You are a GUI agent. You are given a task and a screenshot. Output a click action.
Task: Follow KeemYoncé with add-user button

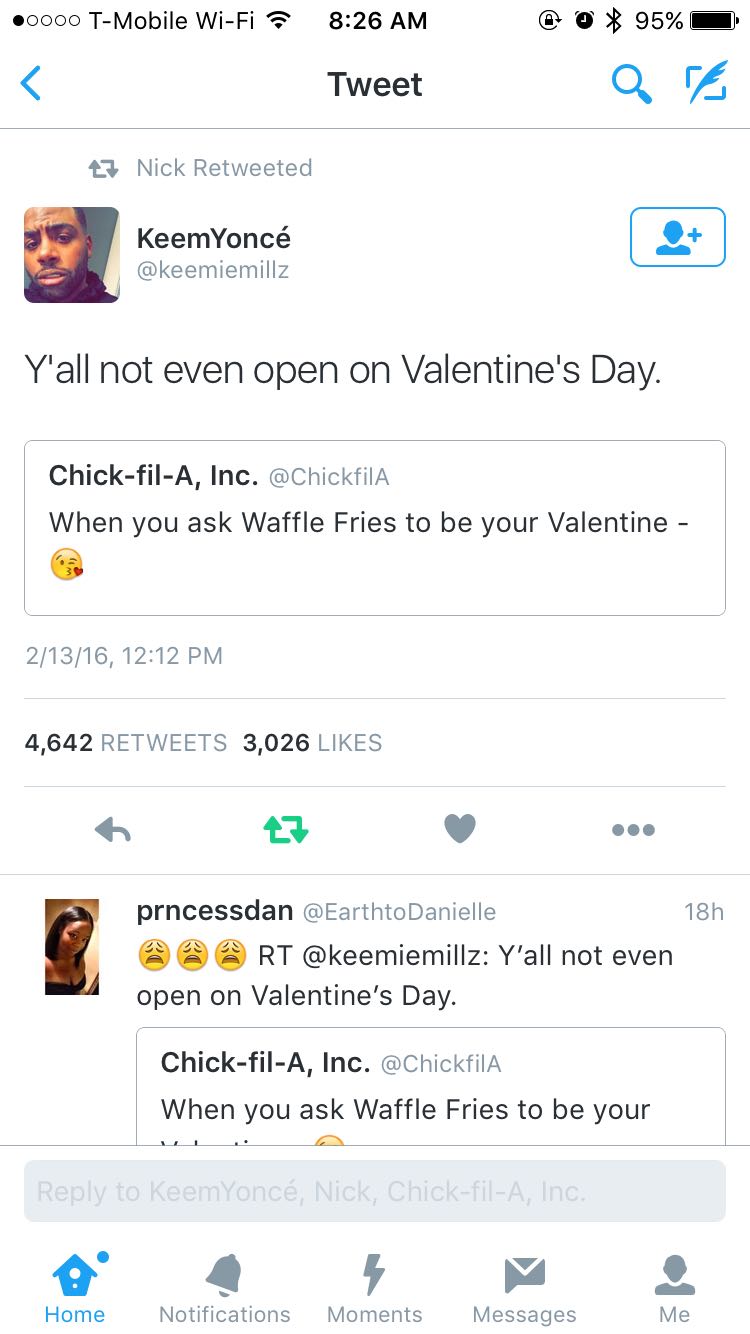pyautogui.click(x=677, y=237)
